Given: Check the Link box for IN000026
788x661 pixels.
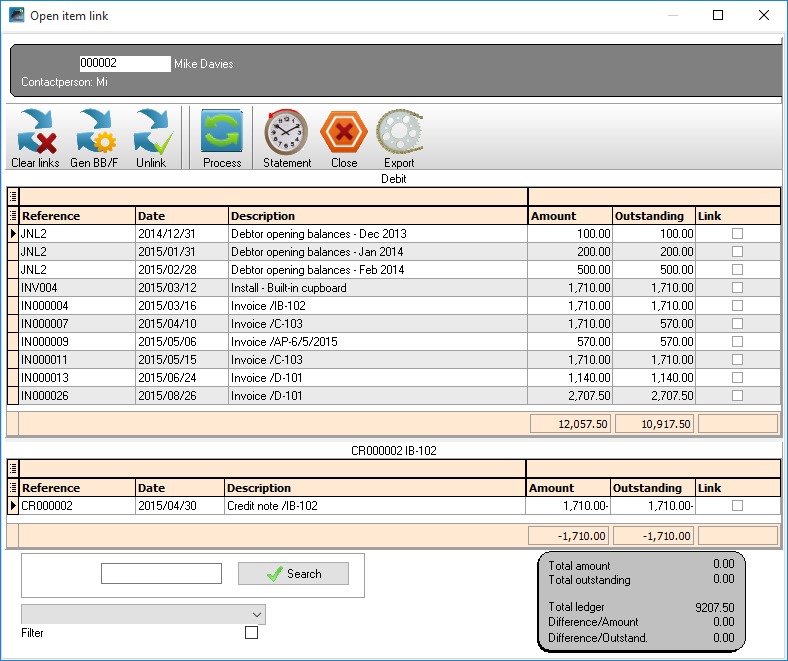Looking at the screenshot, I should coord(737,396).
